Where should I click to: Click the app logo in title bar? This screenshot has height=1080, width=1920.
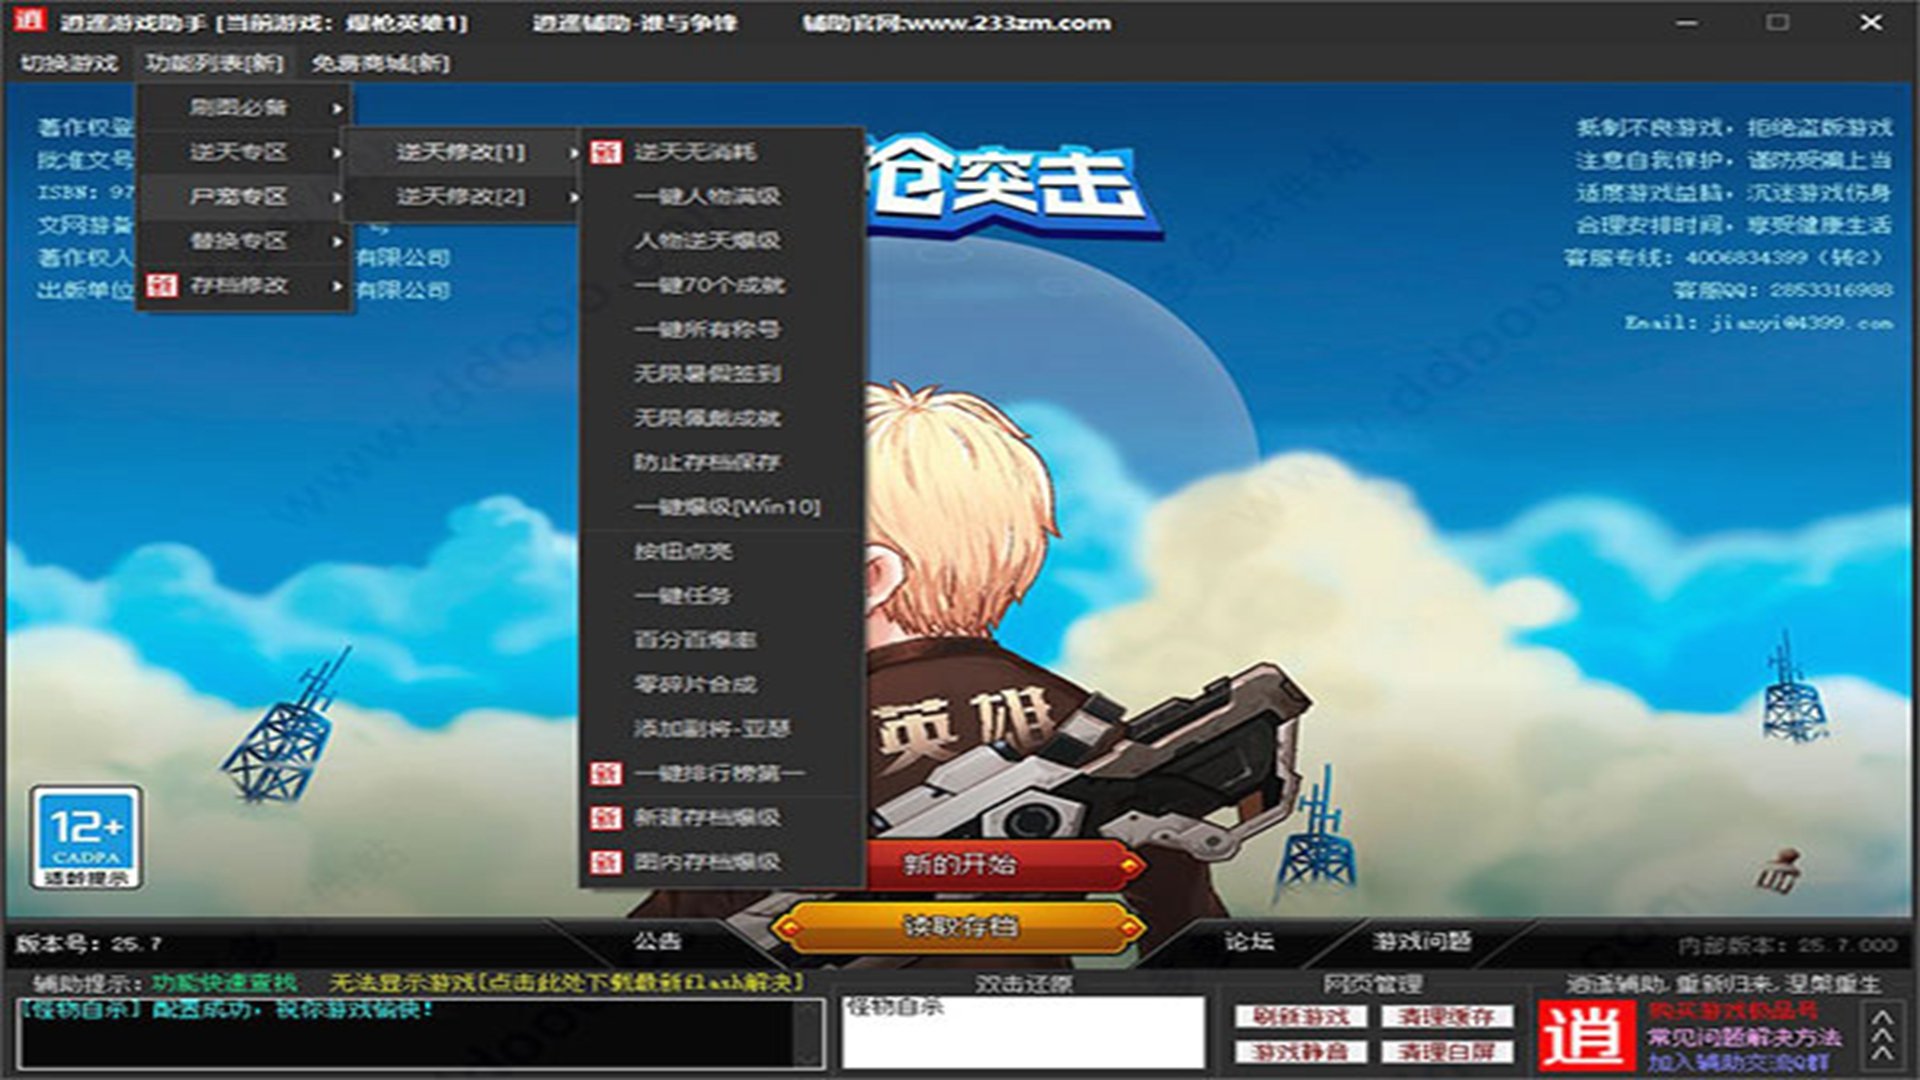tap(30, 20)
